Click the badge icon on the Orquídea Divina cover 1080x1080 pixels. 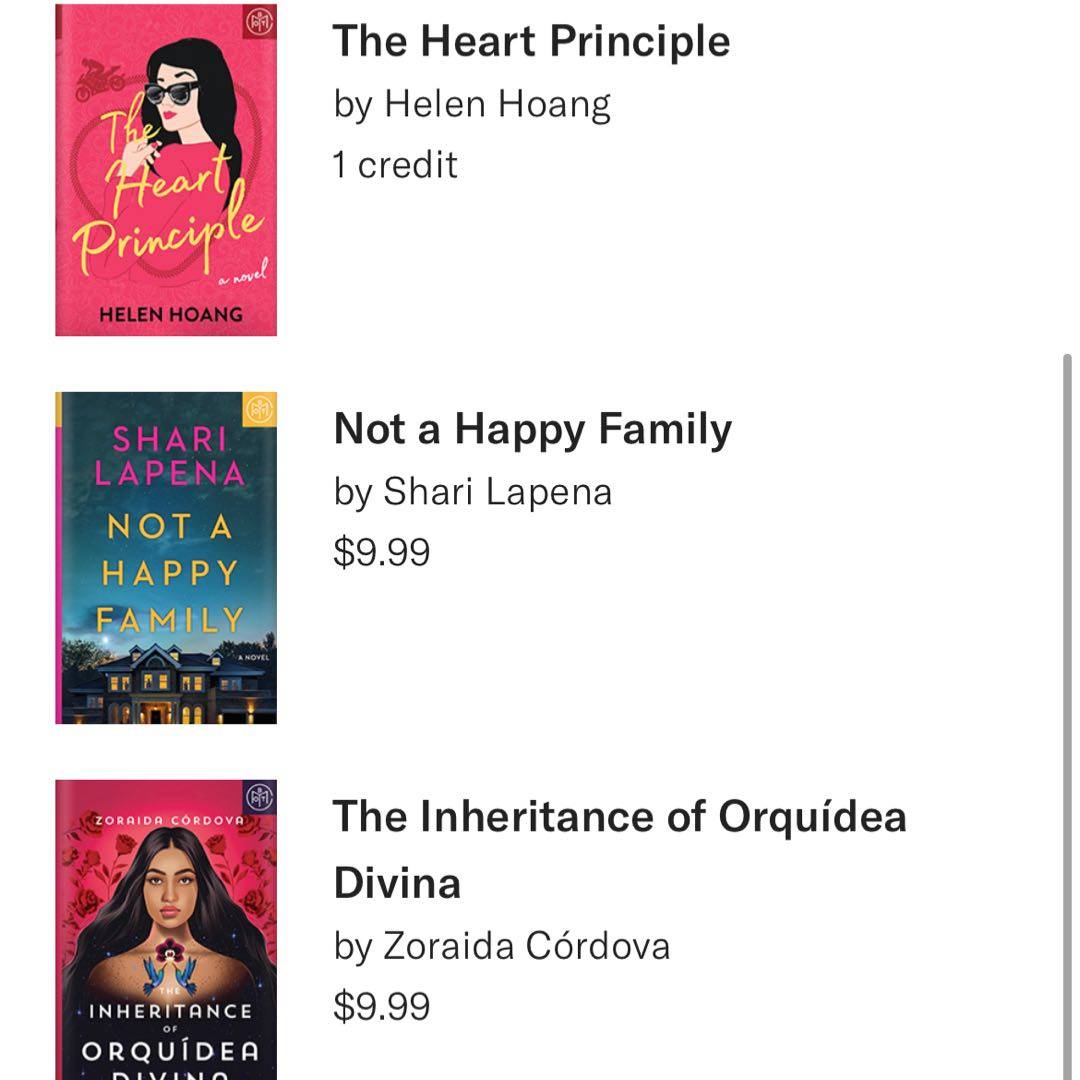click(260, 797)
